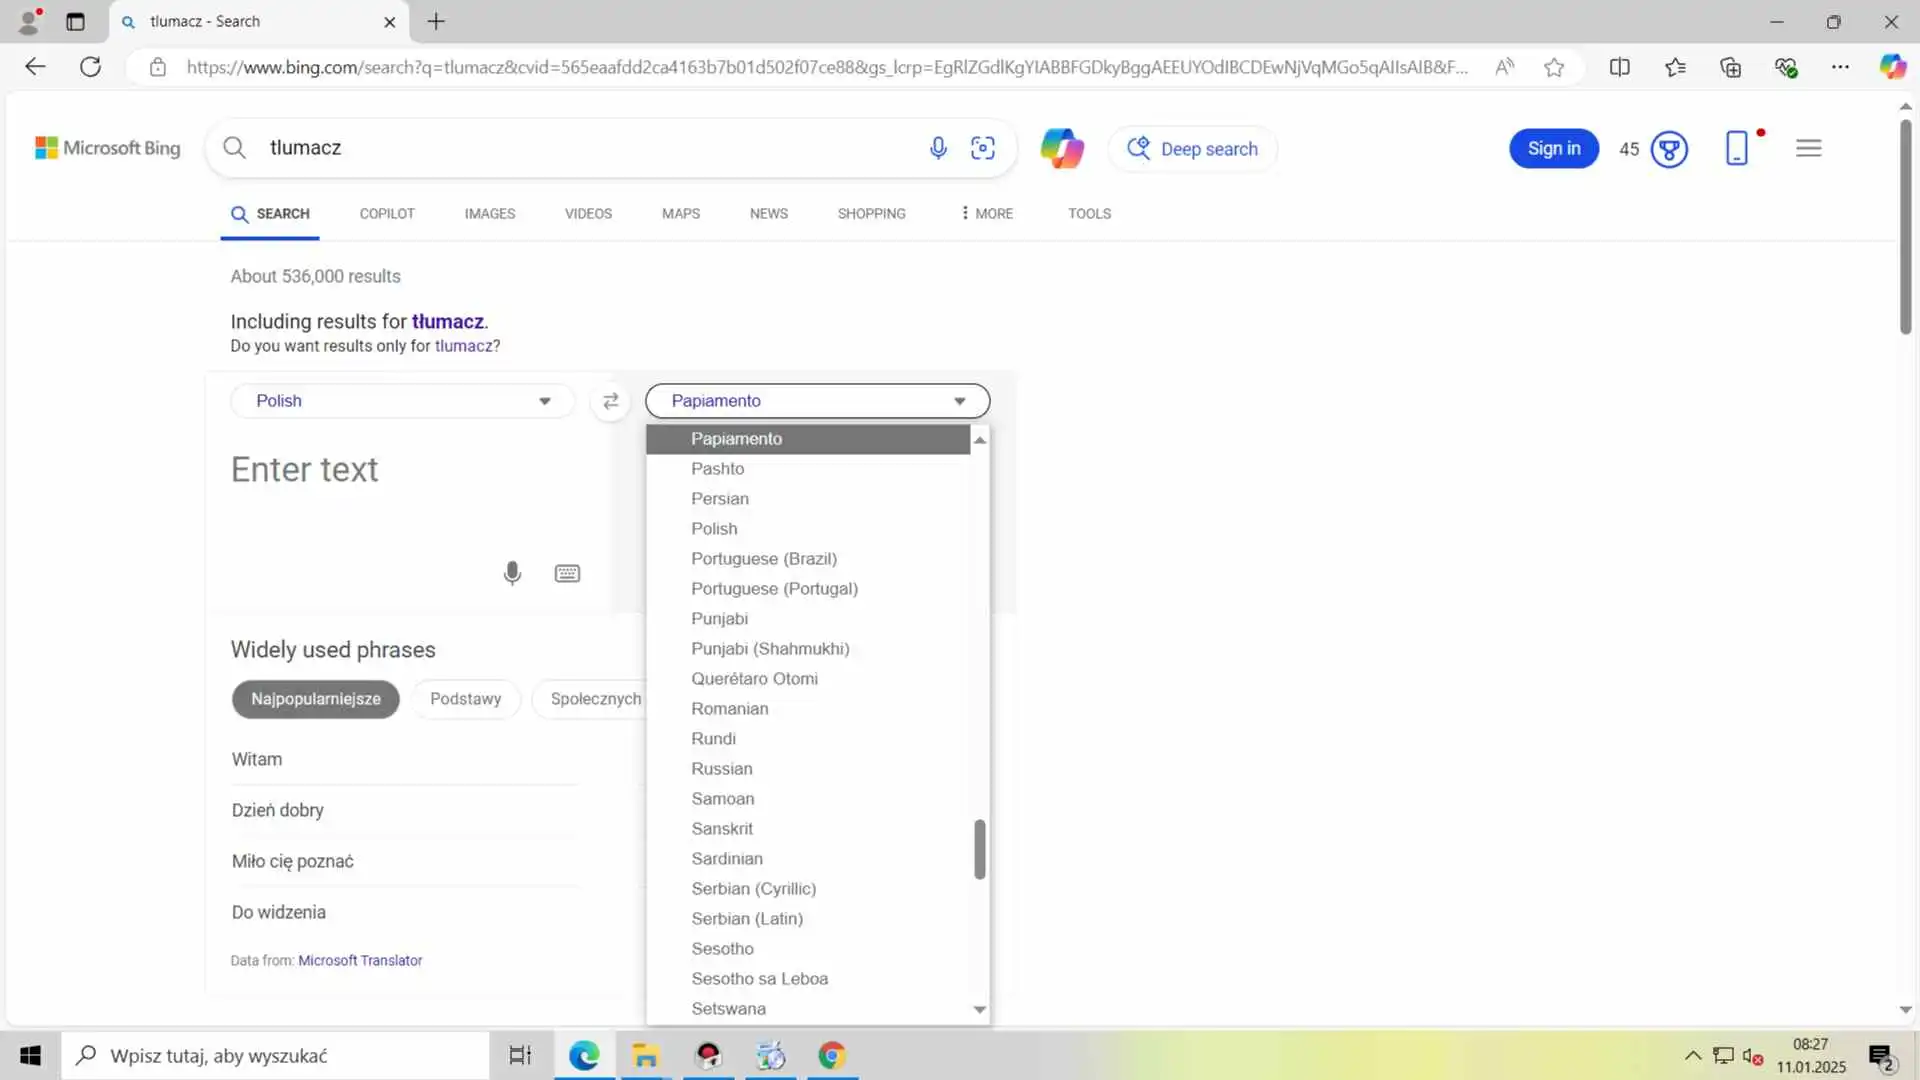
Task: Open visual search camera icon
Action: (x=983, y=148)
